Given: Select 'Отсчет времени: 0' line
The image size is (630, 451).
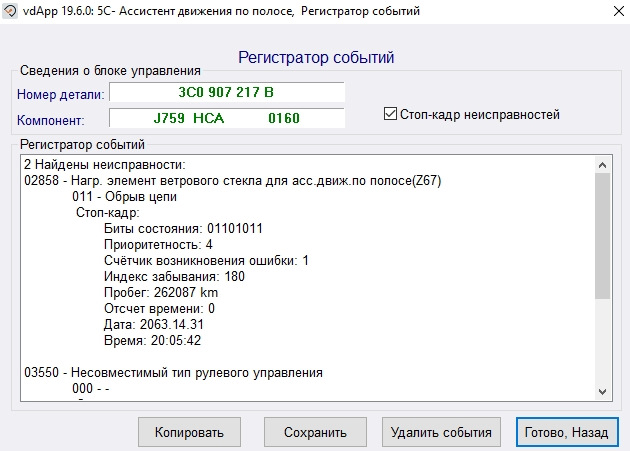Looking at the screenshot, I should tap(160, 308).
